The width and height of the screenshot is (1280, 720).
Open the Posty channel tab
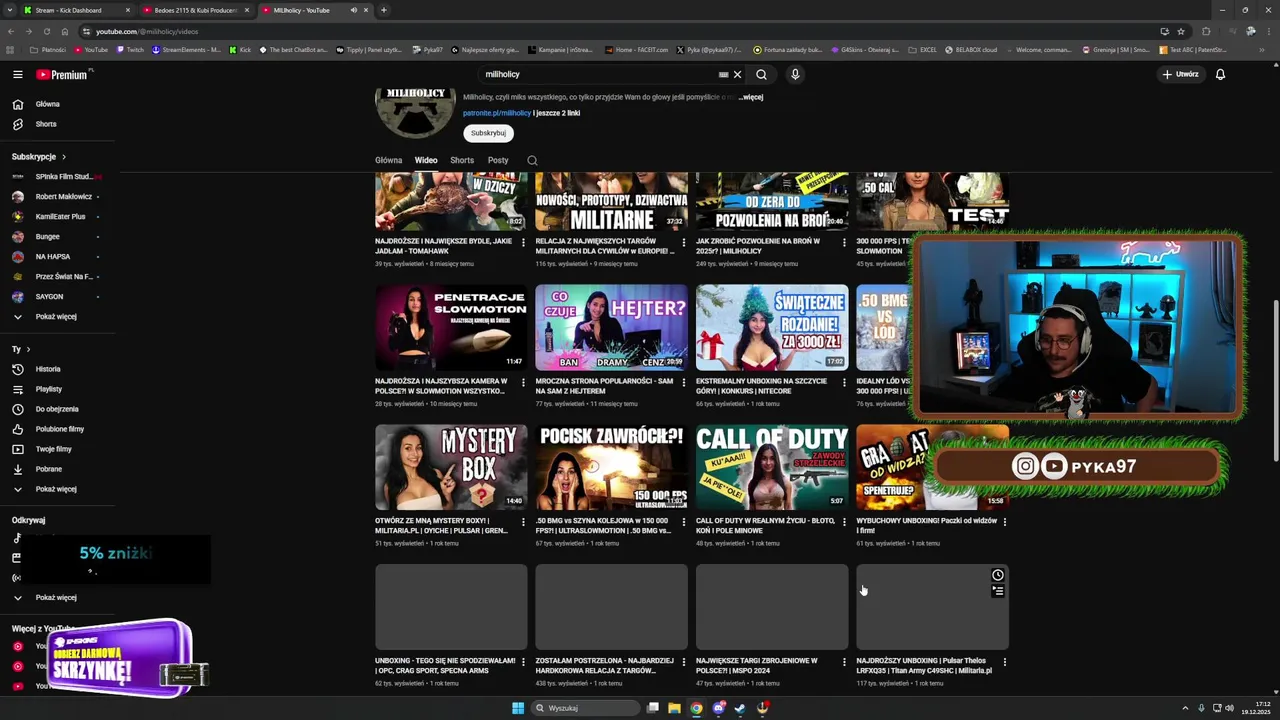point(498,160)
